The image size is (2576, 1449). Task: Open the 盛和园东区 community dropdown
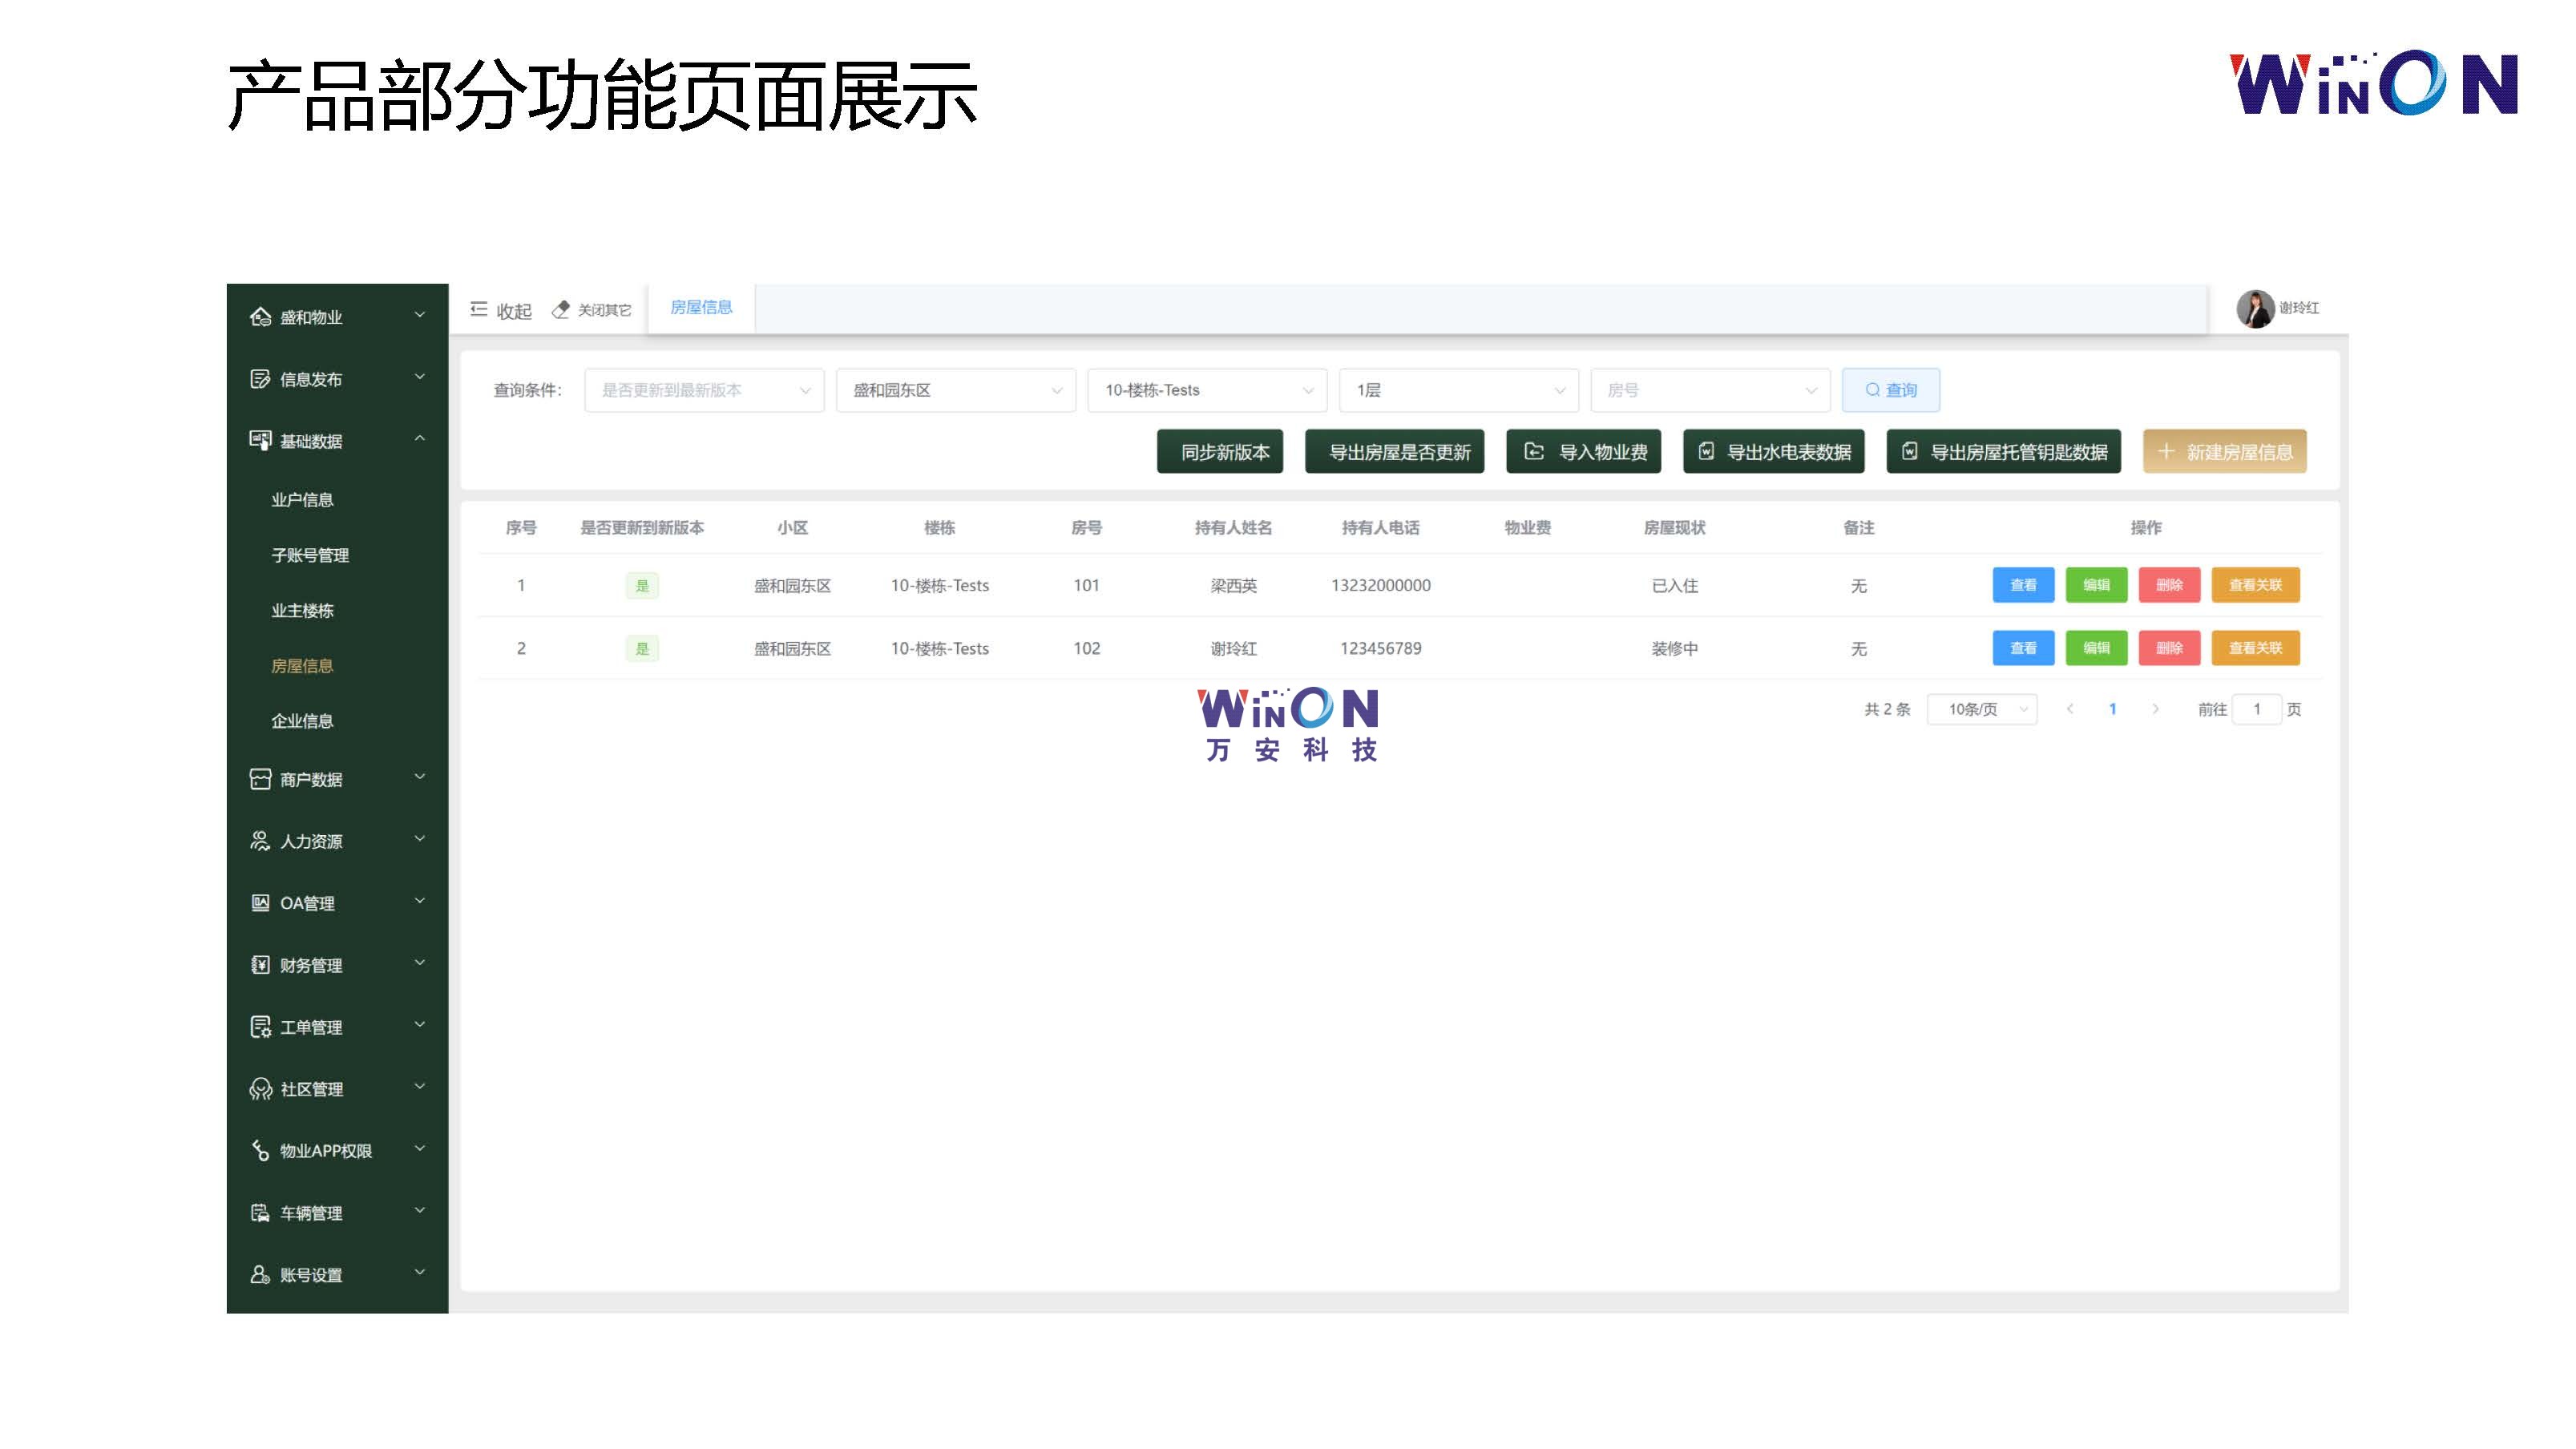[x=956, y=390]
